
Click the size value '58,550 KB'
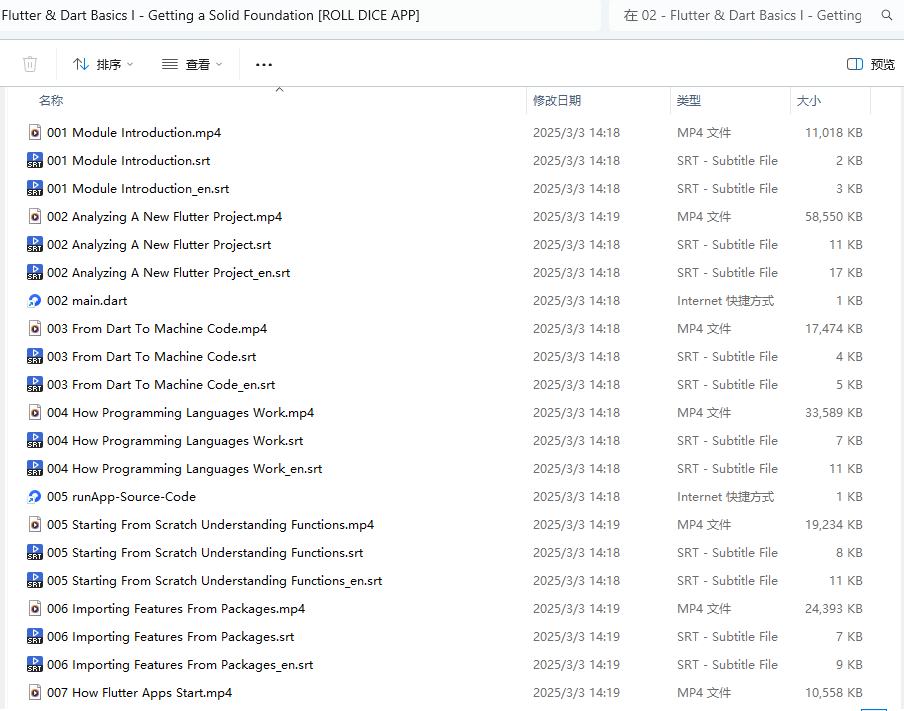(x=834, y=217)
